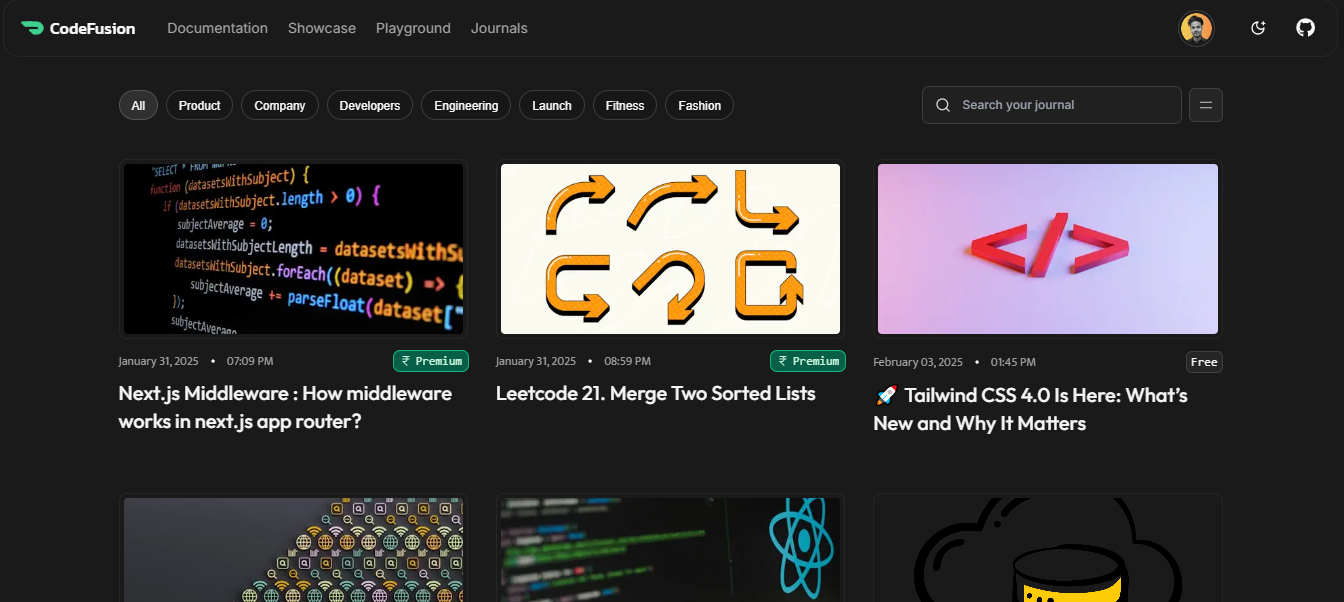Go to the Showcase nav item

[322, 28]
